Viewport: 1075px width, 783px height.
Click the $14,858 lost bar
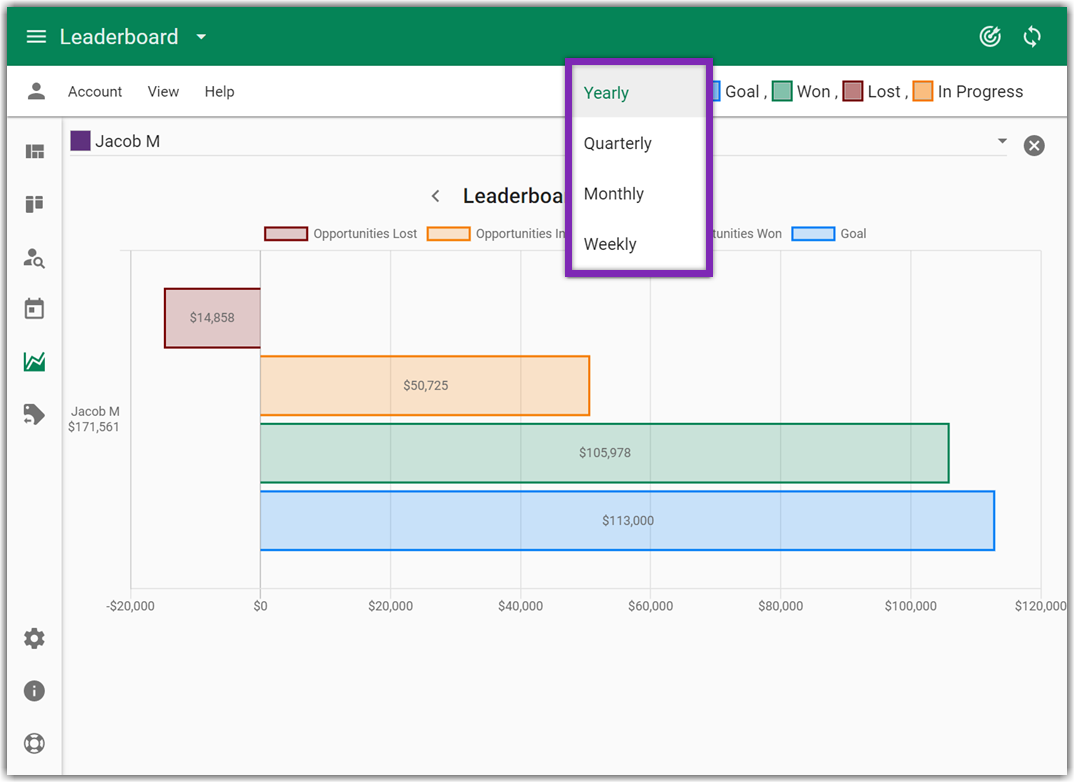point(213,318)
